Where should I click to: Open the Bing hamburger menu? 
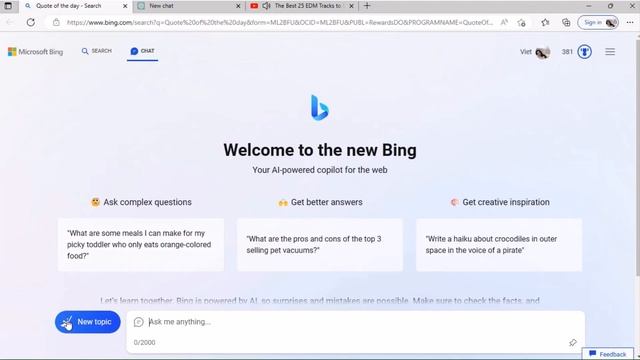610,52
